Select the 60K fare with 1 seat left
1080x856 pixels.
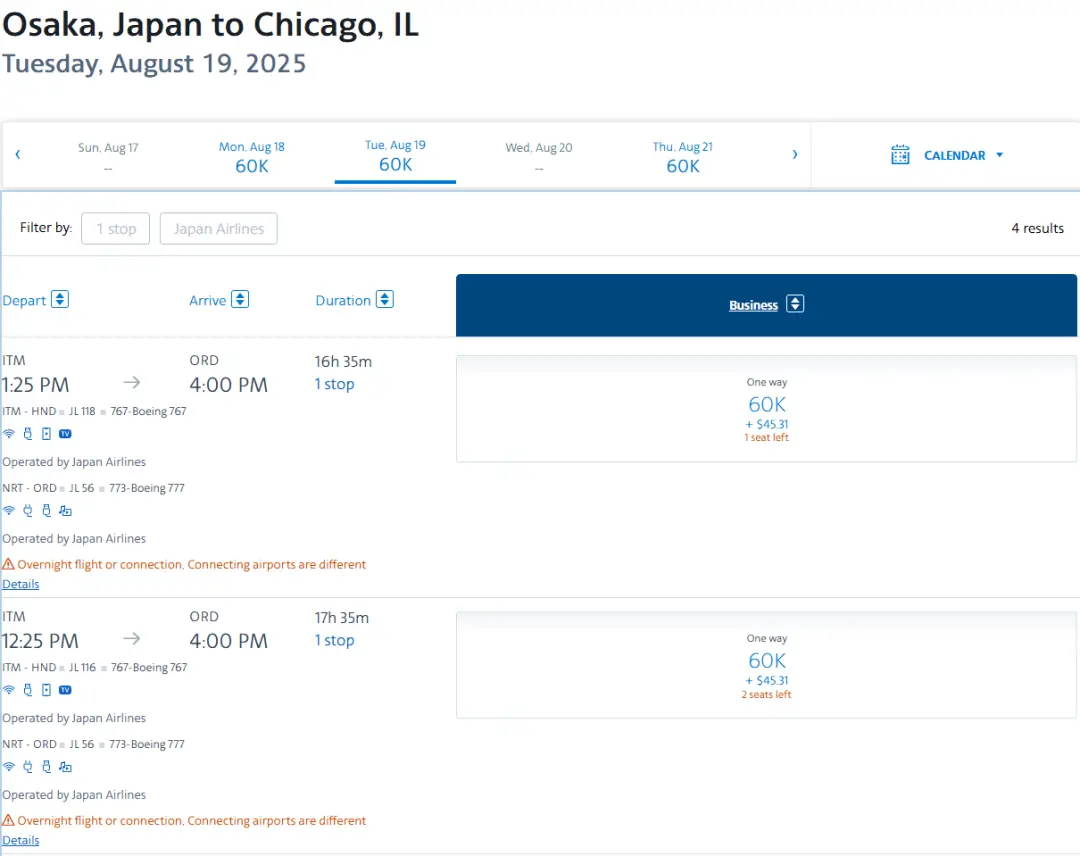[766, 408]
